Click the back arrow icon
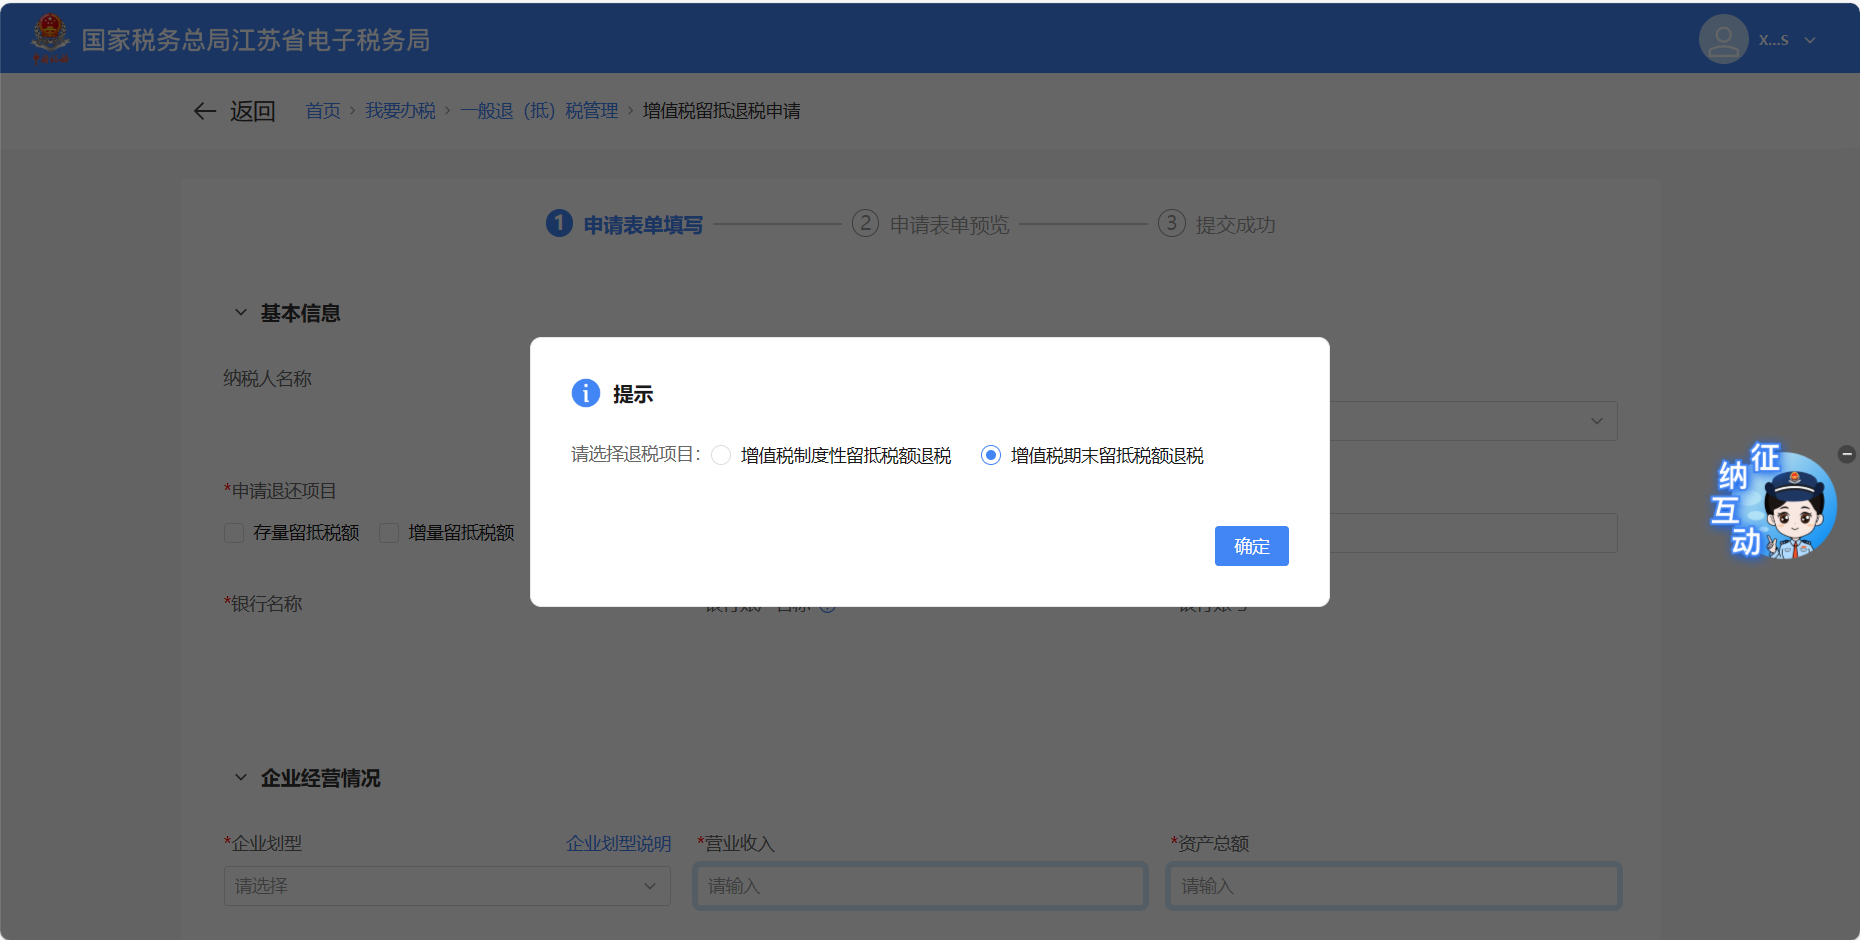 [x=205, y=111]
